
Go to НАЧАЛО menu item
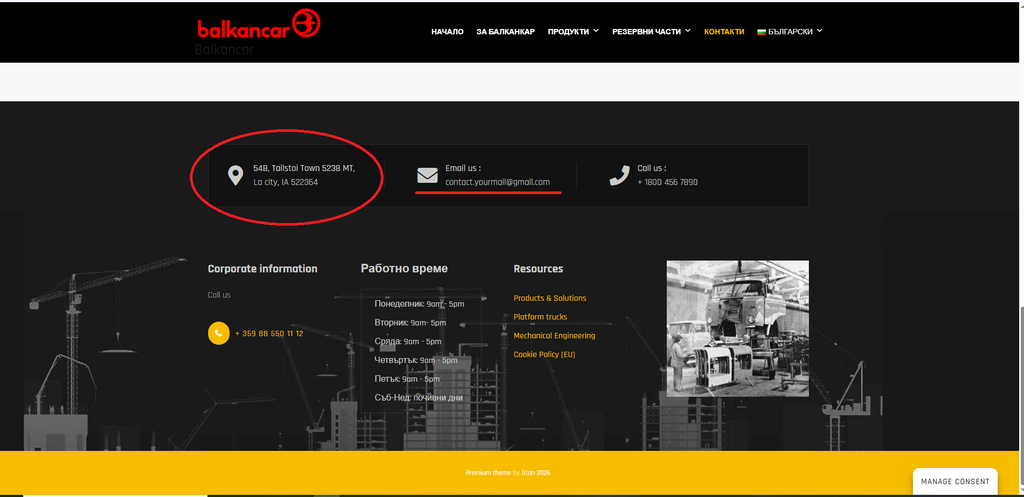447,31
